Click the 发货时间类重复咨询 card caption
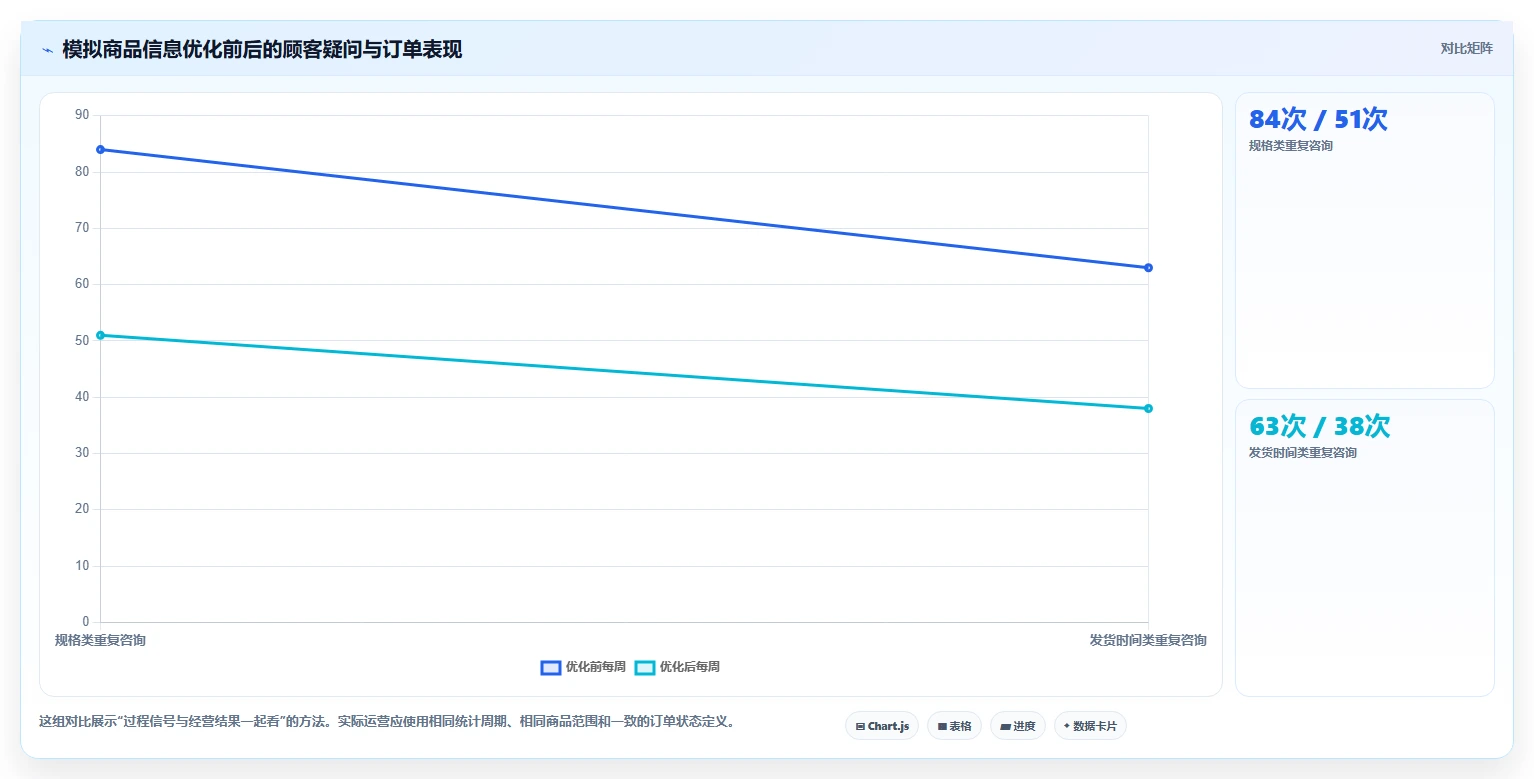1534x779 pixels. 1302,453
